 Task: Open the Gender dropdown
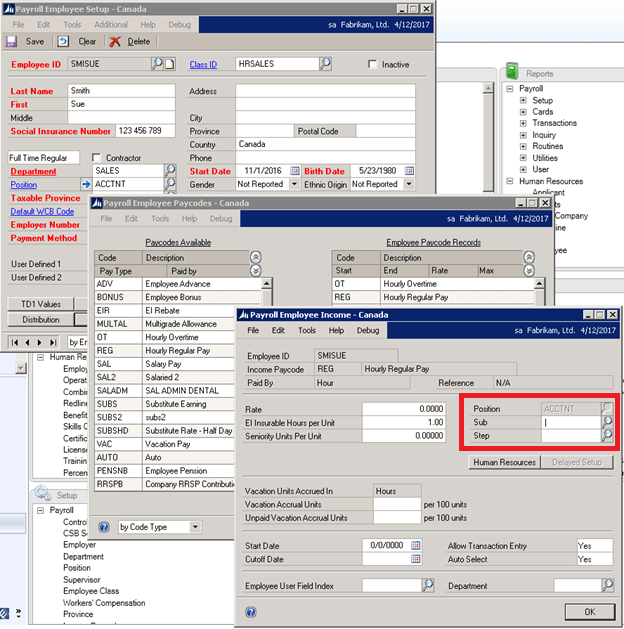pyautogui.click(x=295, y=184)
